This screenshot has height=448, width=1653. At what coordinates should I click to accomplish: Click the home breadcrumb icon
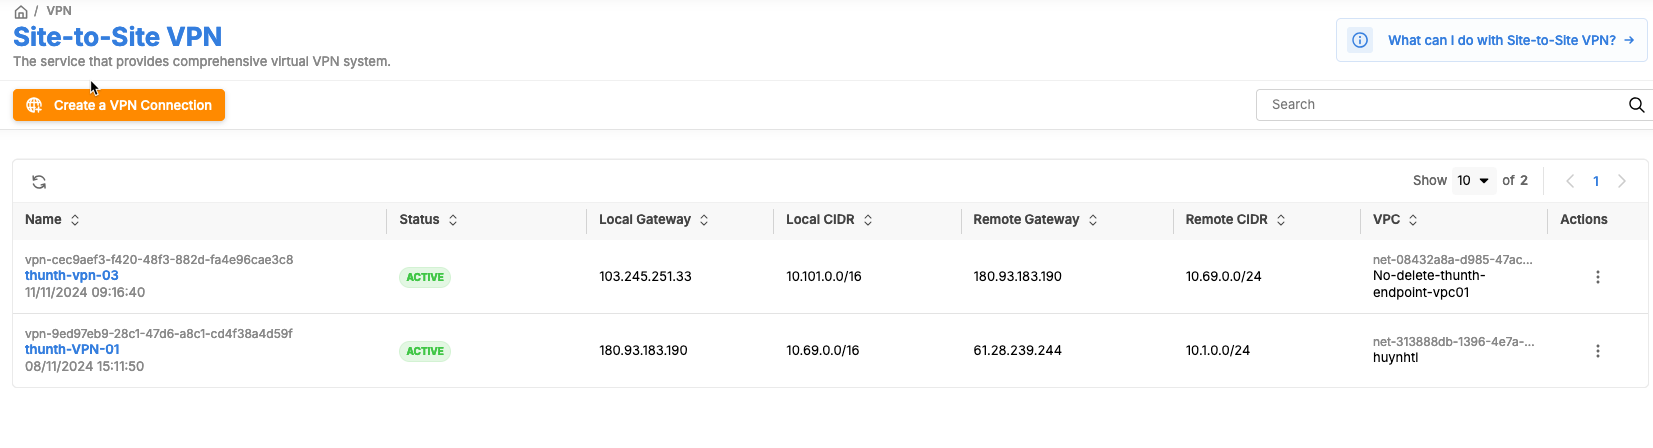(21, 12)
